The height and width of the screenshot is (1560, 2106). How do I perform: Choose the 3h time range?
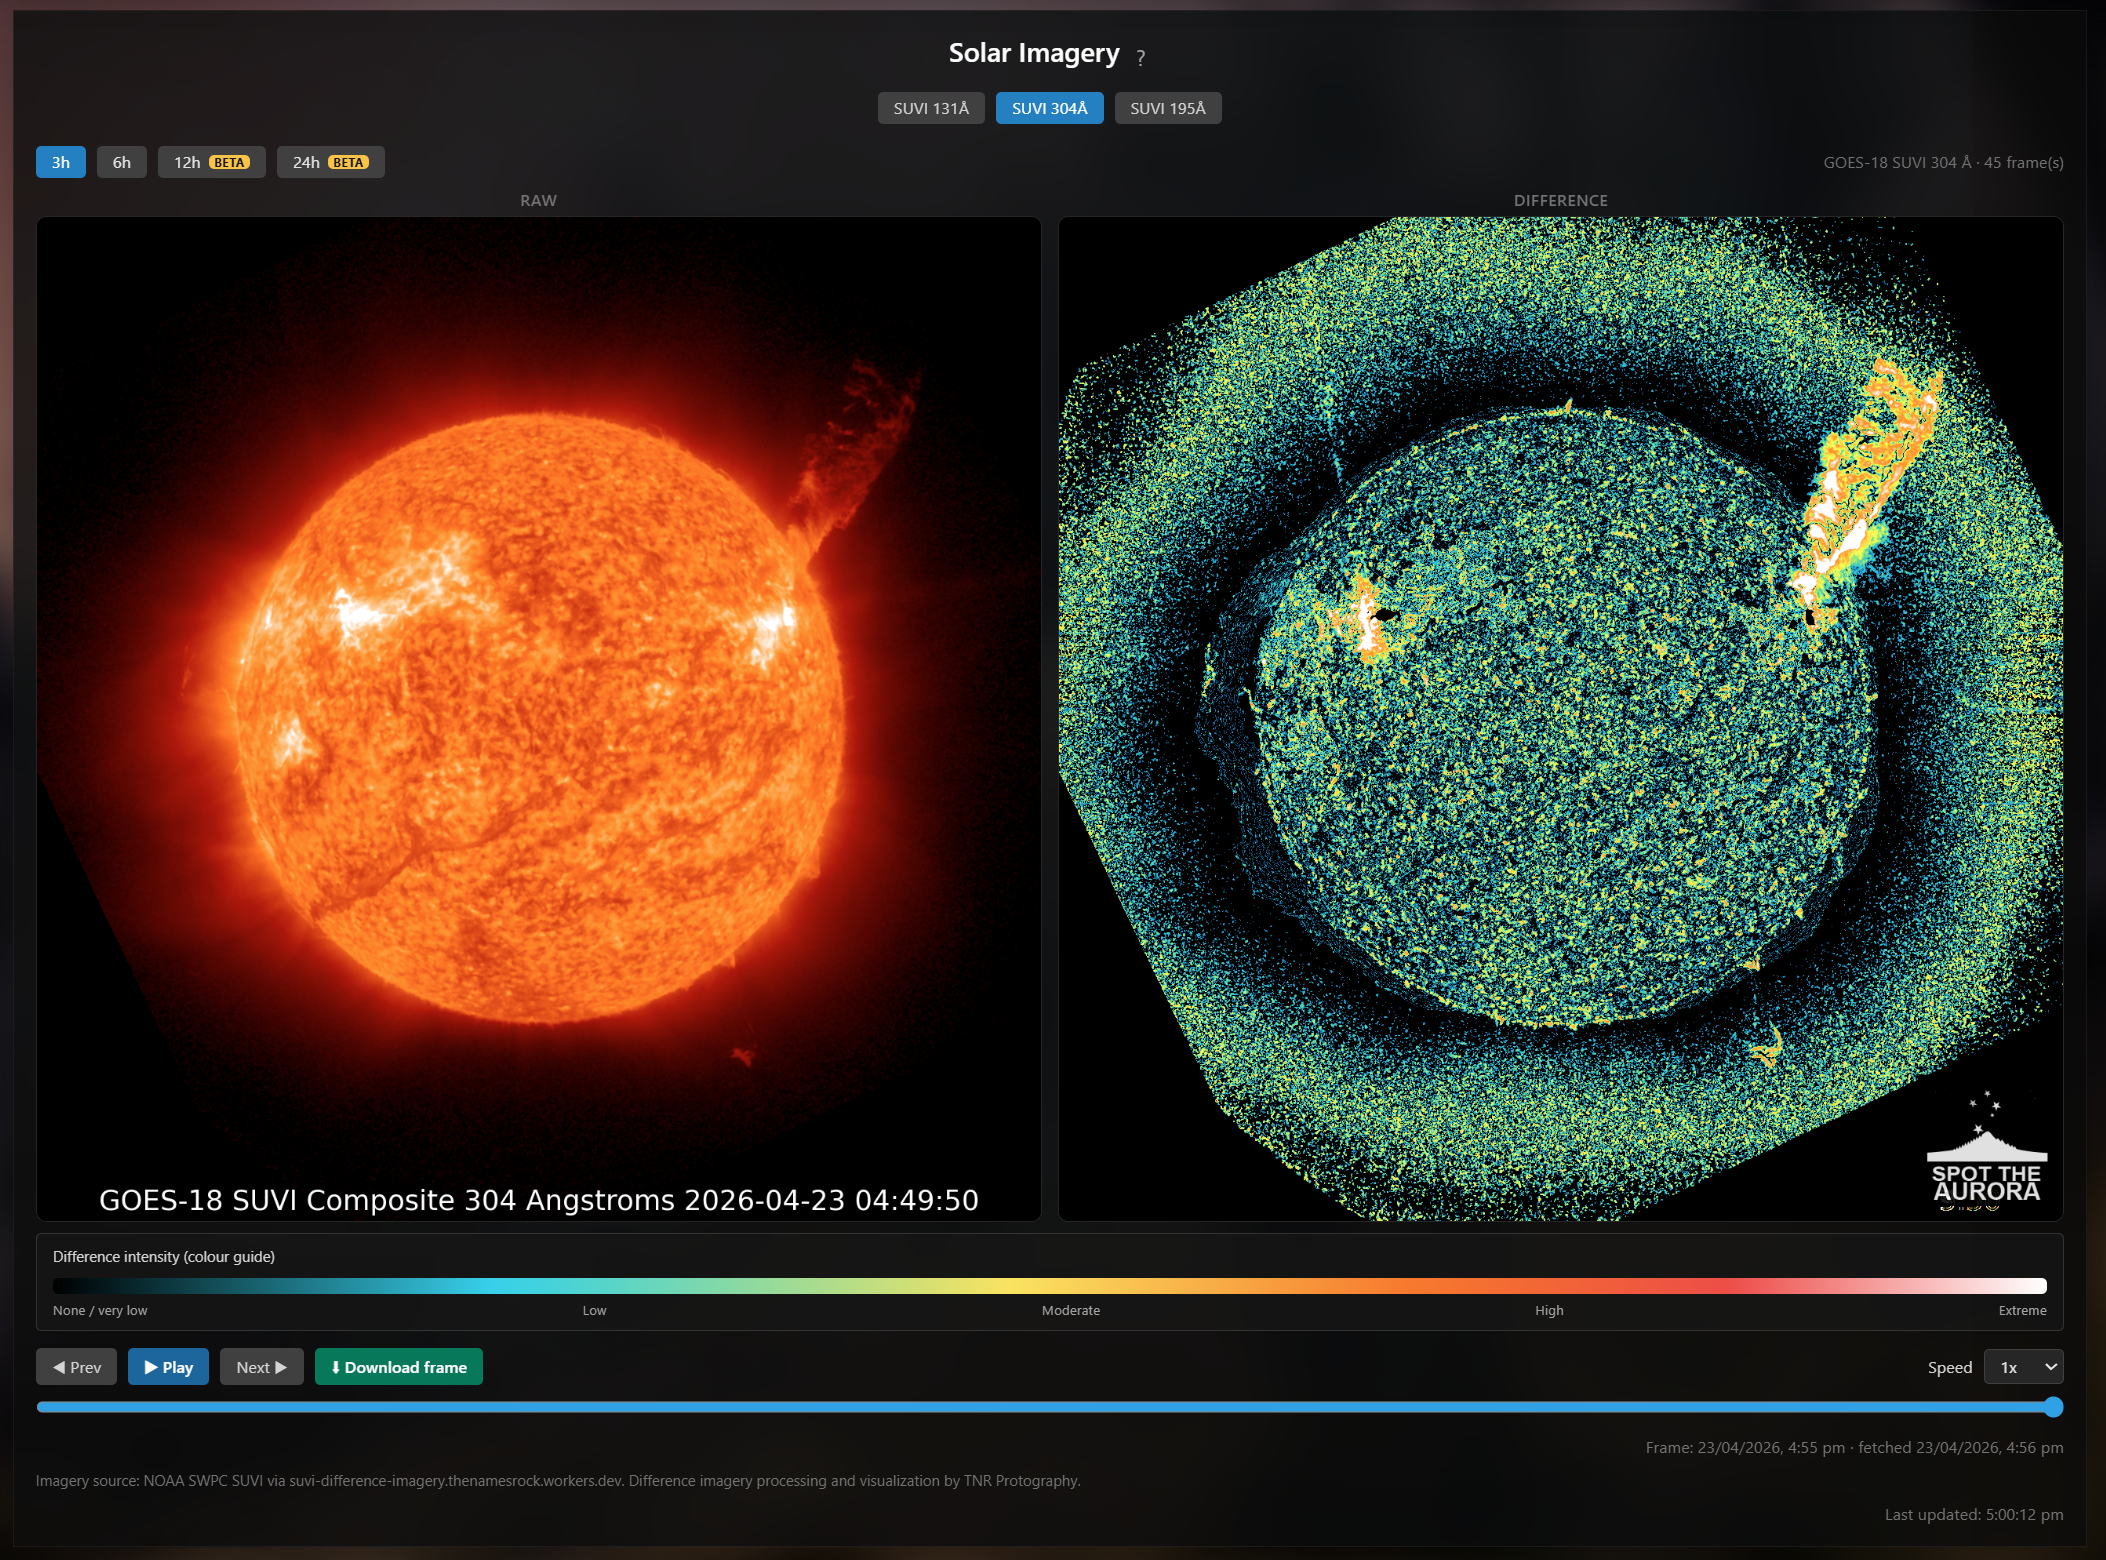pos(61,162)
